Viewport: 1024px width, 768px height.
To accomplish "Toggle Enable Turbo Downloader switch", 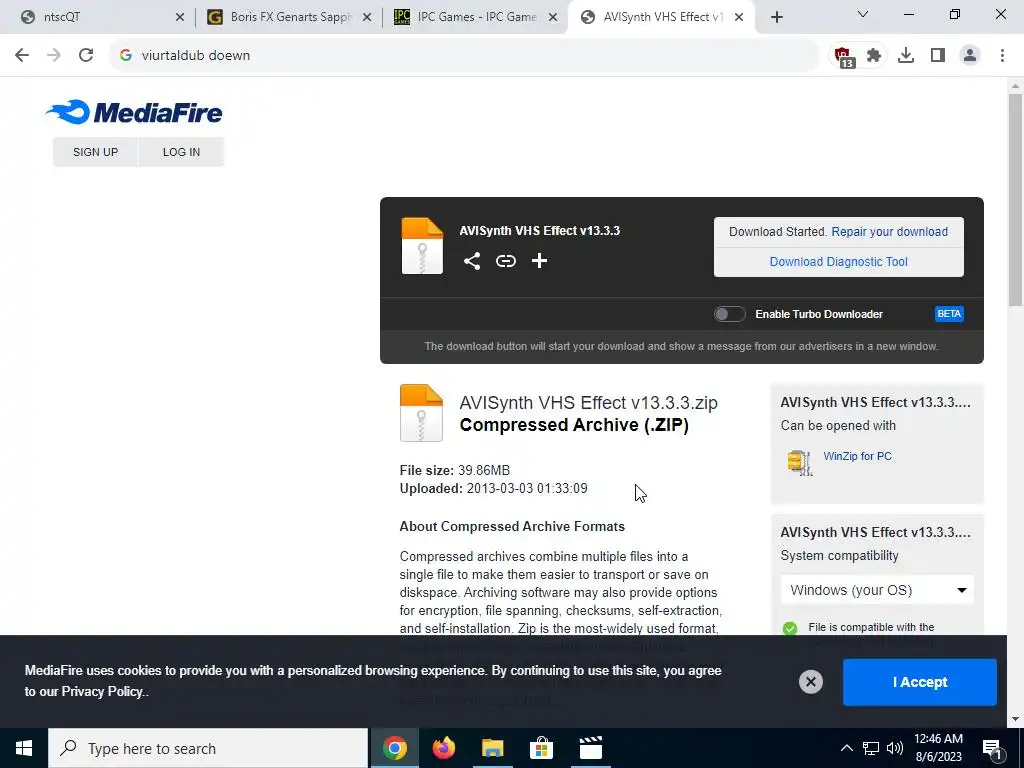I will [729, 314].
